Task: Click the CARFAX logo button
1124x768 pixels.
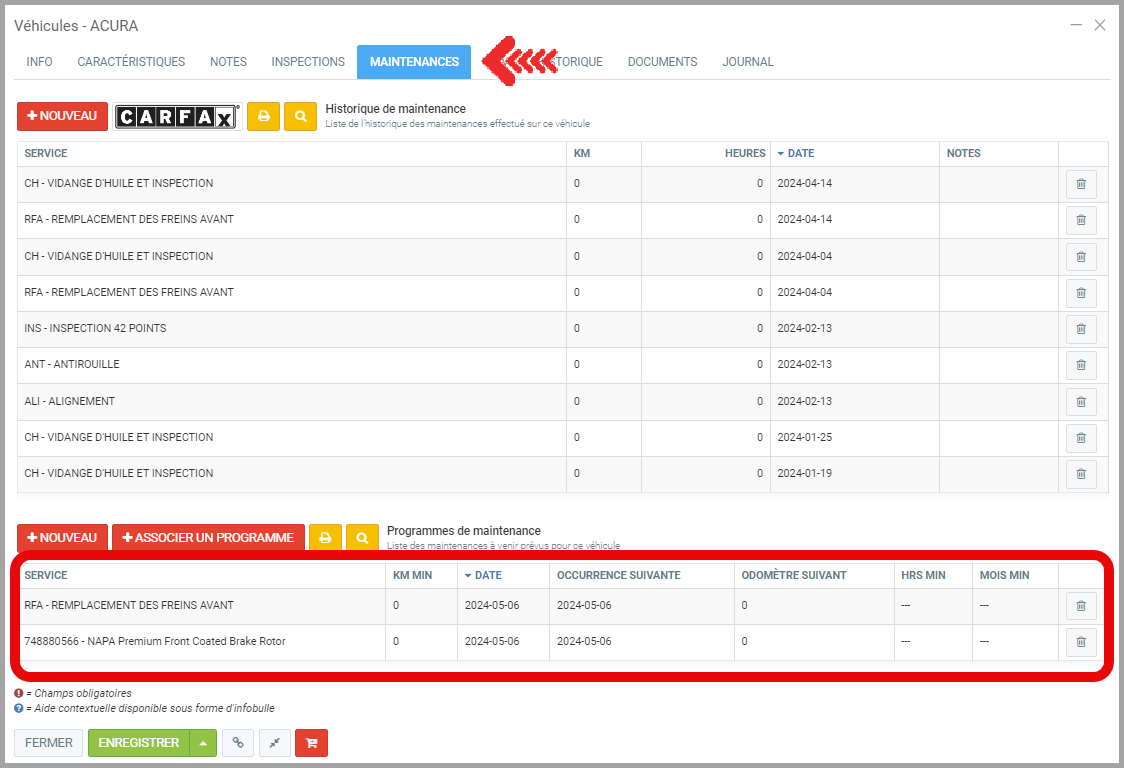Action: [x=177, y=117]
